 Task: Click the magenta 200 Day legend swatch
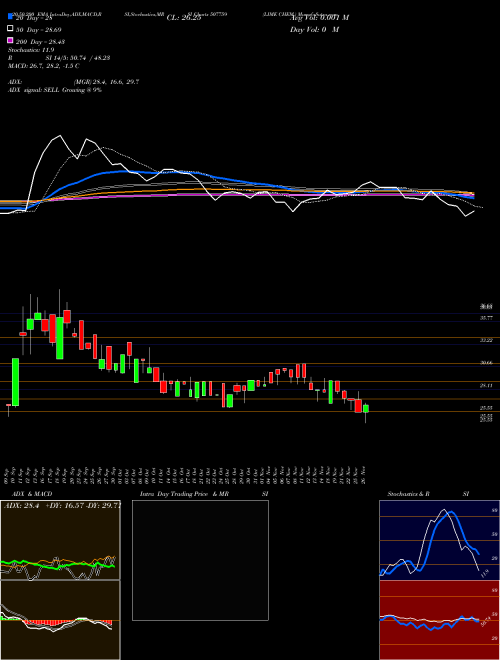(10, 41)
